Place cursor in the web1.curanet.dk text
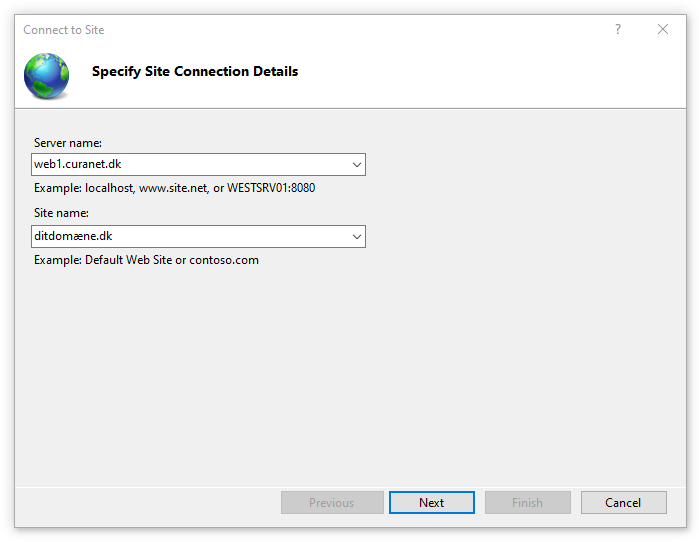Screen dimensions: 699x542 [x=78, y=164]
